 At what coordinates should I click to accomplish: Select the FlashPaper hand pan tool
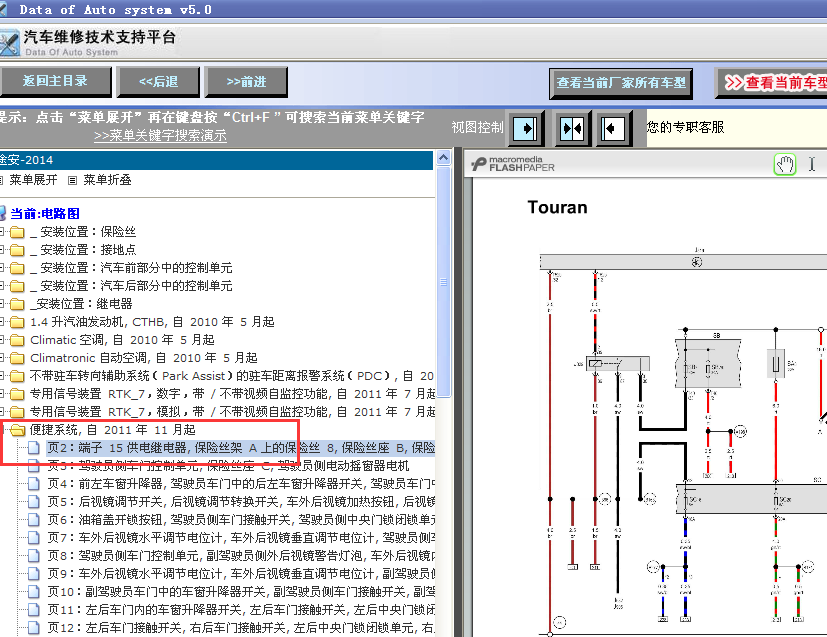click(x=784, y=165)
